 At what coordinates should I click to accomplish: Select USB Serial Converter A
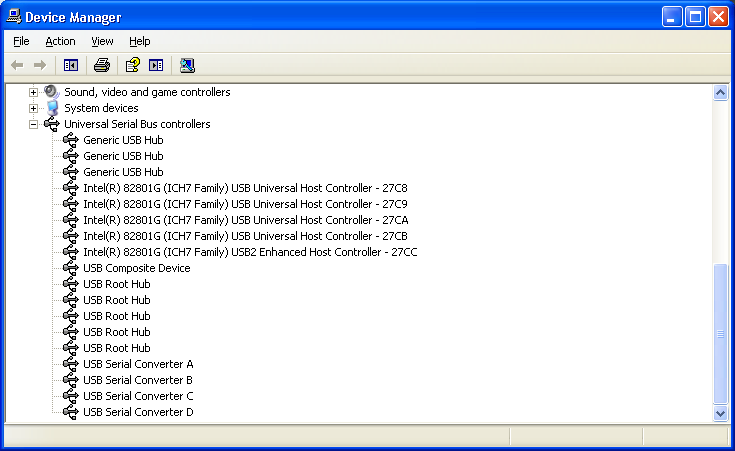click(138, 364)
